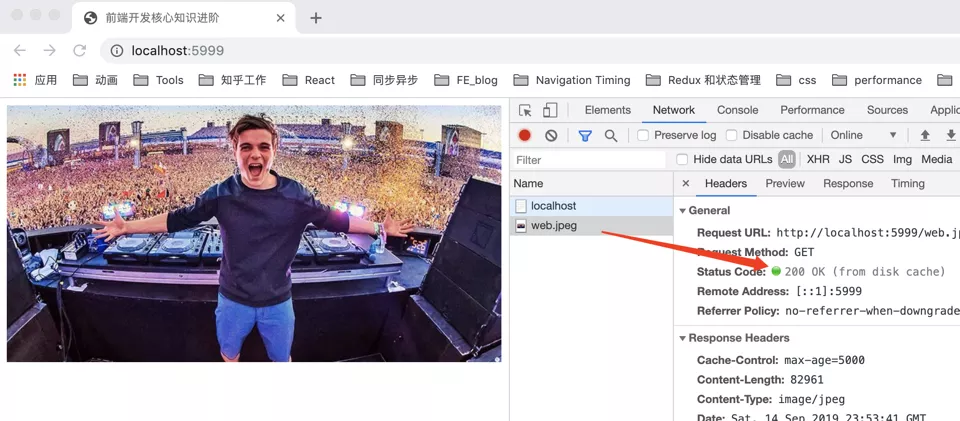
Task: Open the Preview tab of the request
Action: point(785,184)
